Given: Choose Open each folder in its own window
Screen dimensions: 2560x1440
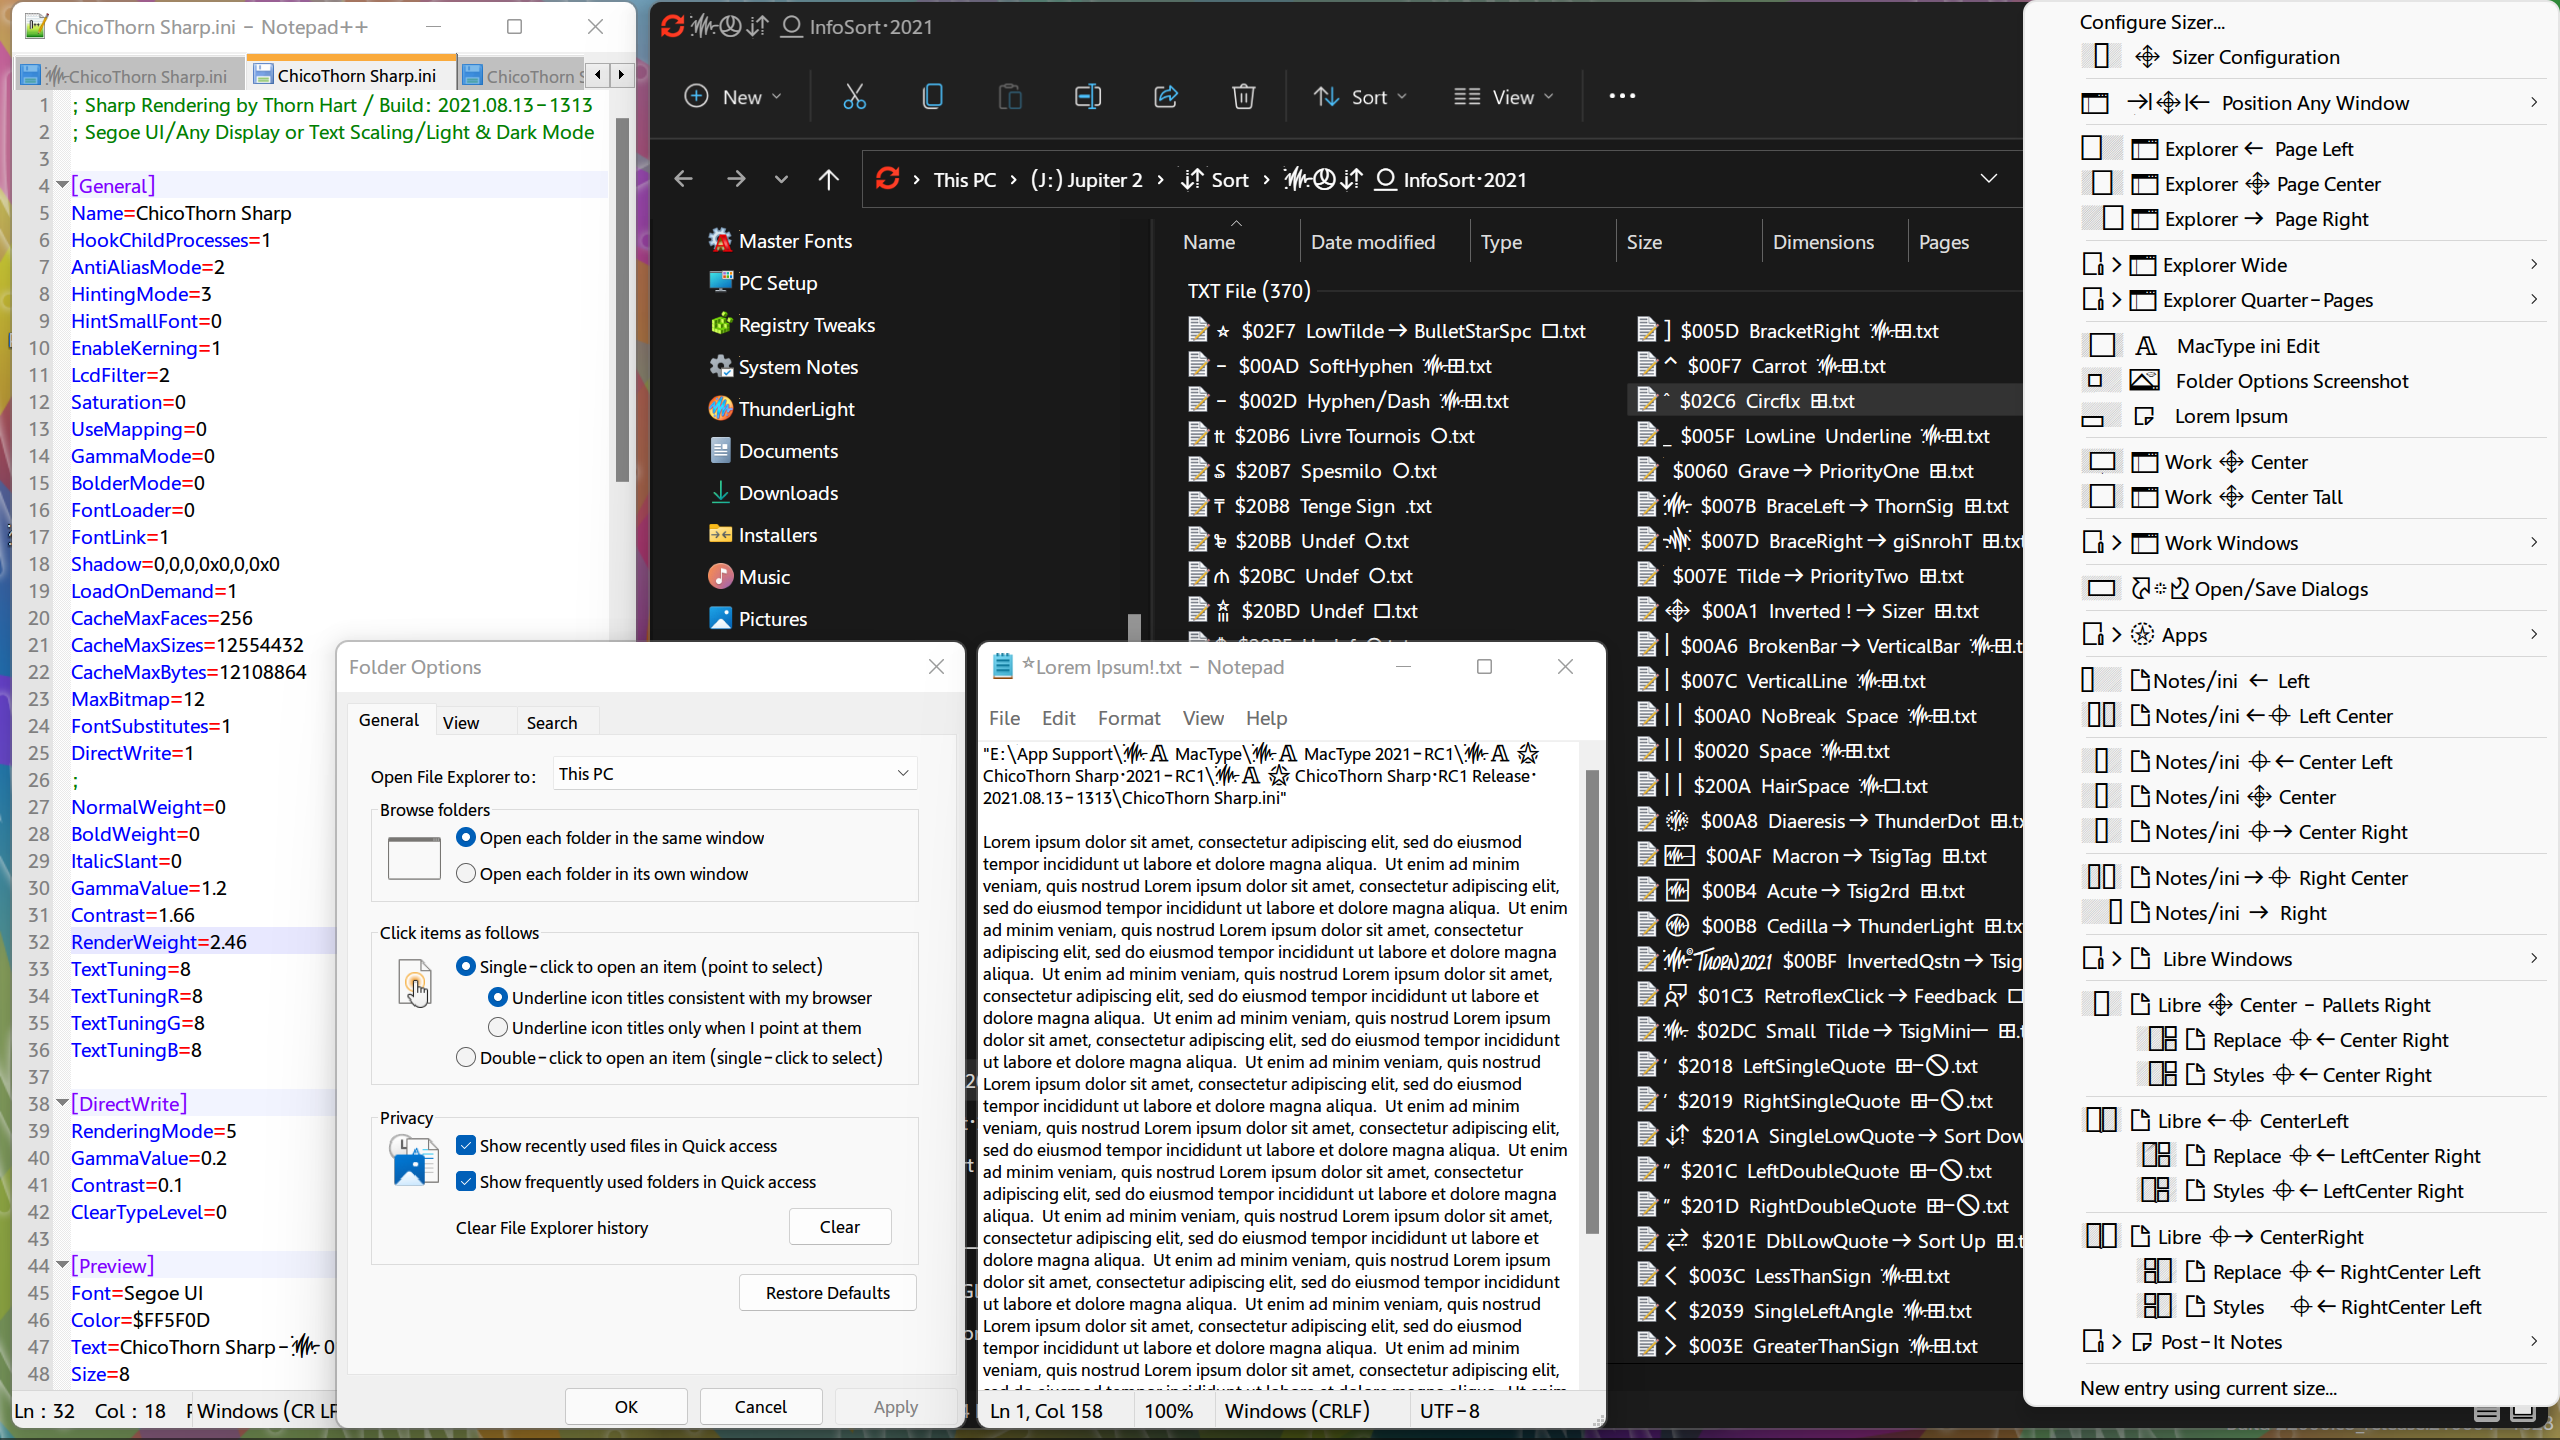Looking at the screenshot, I should click(466, 873).
